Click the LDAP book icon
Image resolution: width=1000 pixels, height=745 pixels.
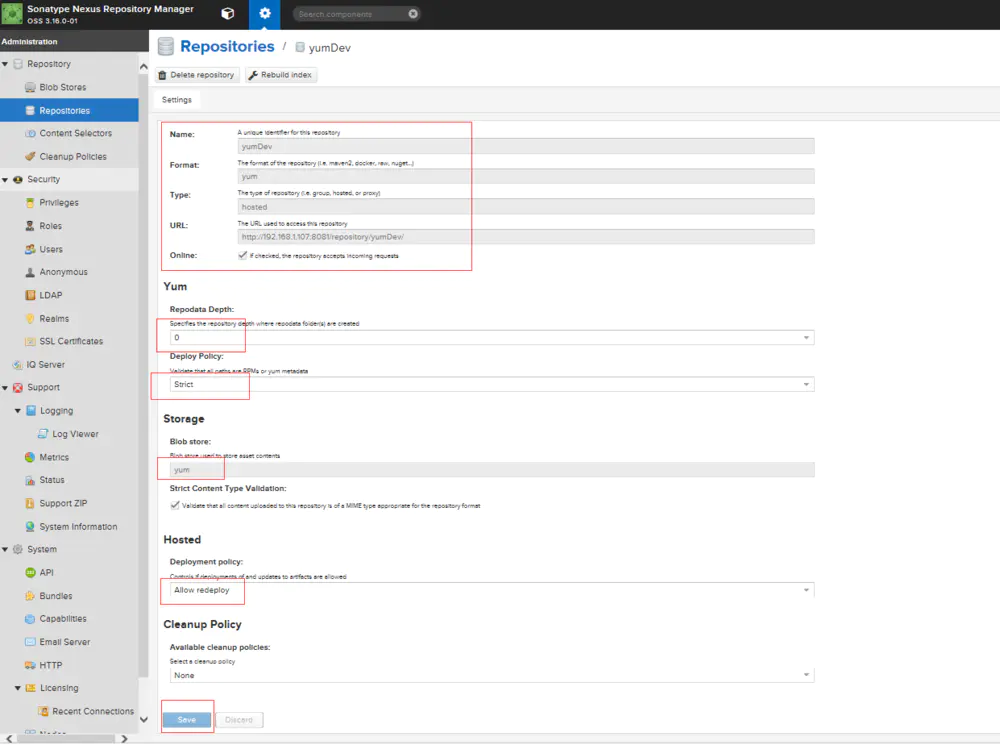click(30, 295)
